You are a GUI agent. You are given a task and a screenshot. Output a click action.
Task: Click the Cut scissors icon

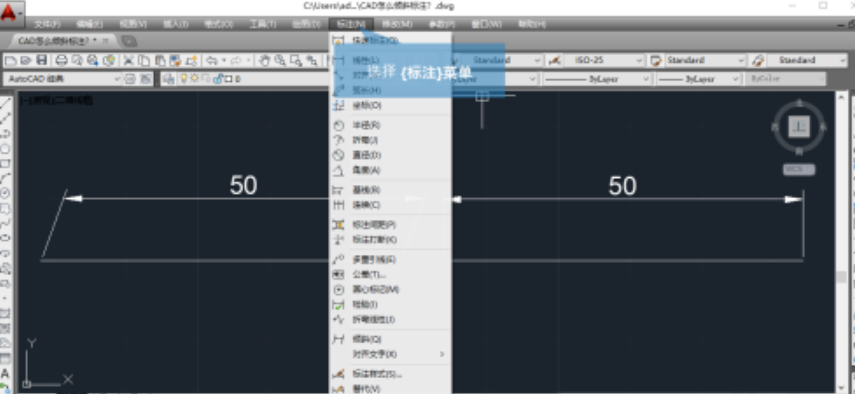click(129, 60)
